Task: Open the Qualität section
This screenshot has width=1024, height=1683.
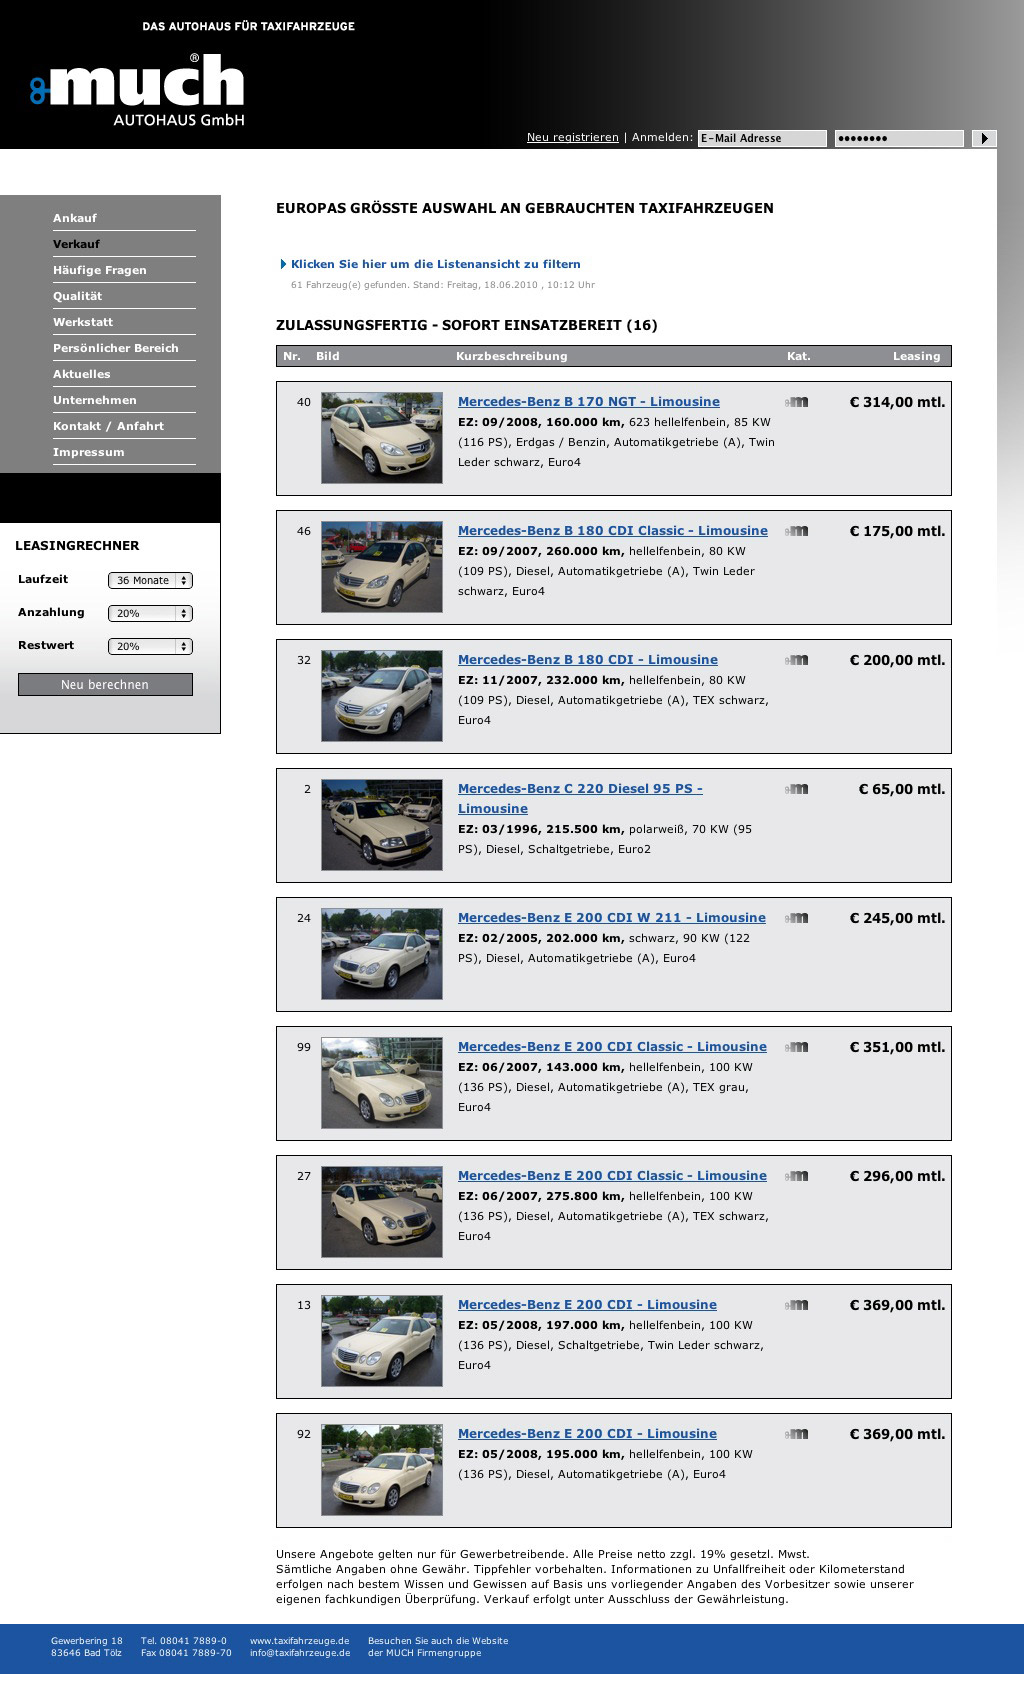Action: point(78,296)
